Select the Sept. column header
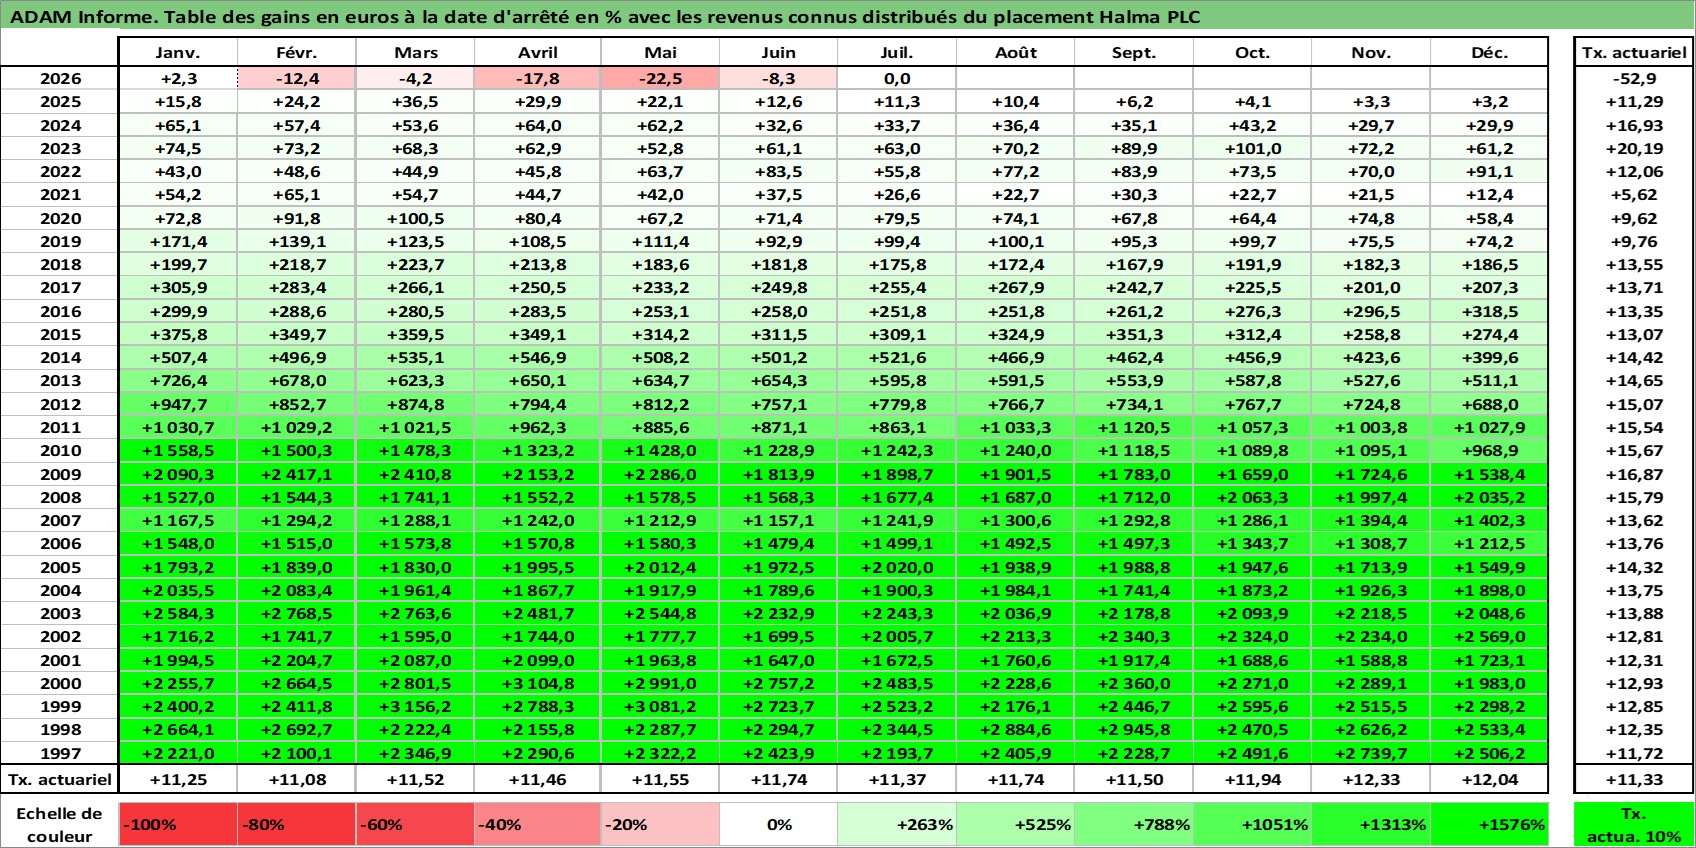Viewport: 1696px width, 848px height. (1134, 53)
